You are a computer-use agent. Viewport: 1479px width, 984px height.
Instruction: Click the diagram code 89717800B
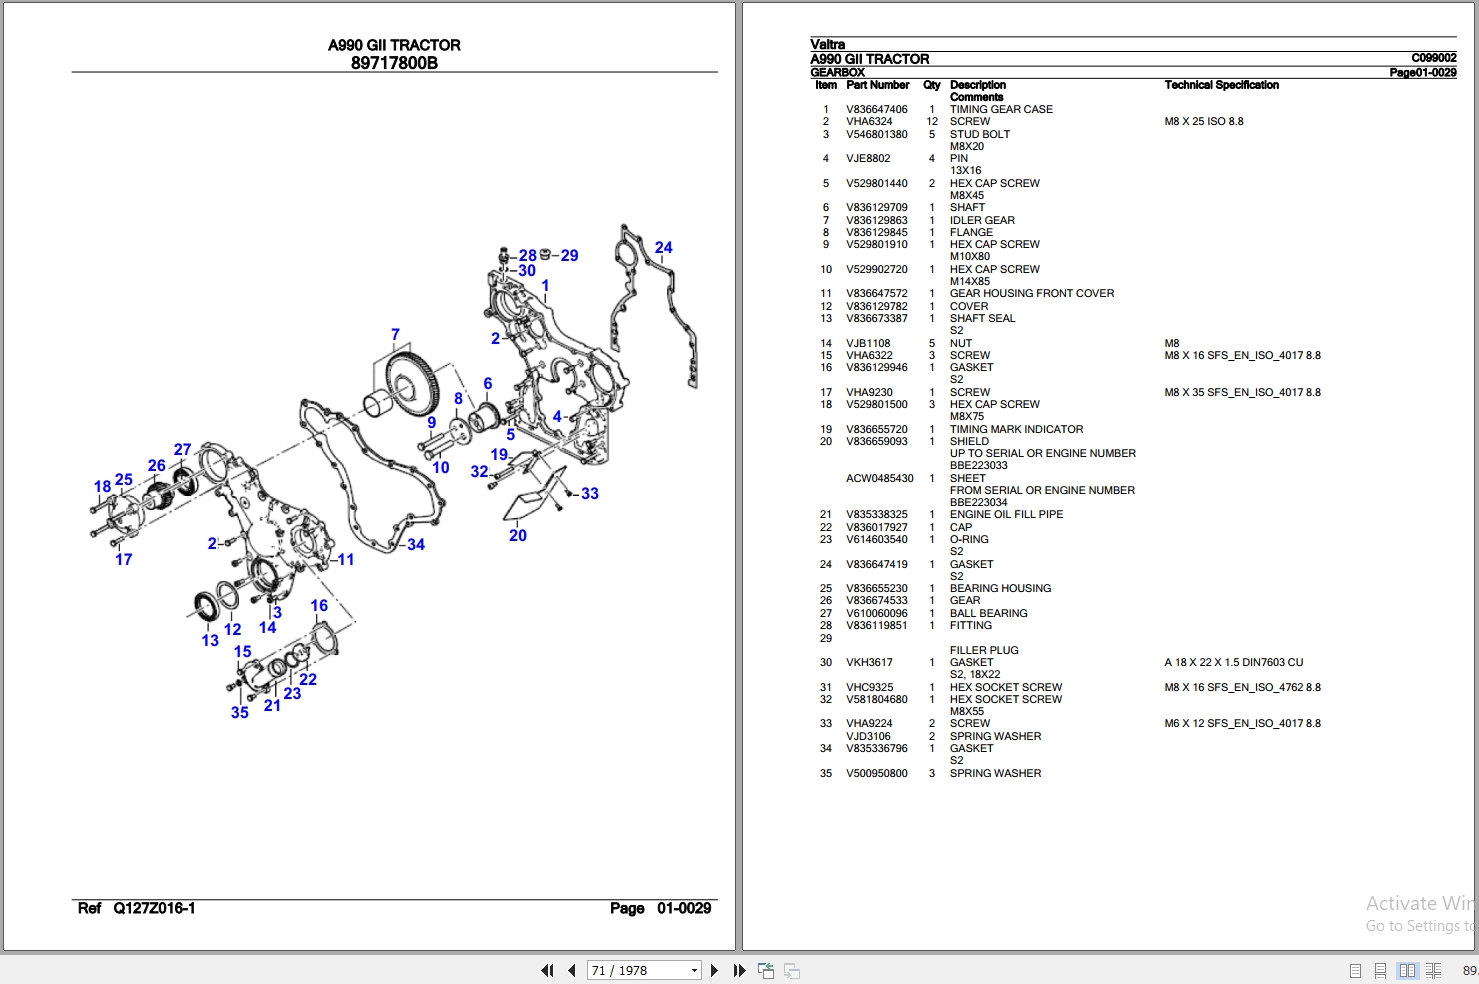click(x=394, y=63)
